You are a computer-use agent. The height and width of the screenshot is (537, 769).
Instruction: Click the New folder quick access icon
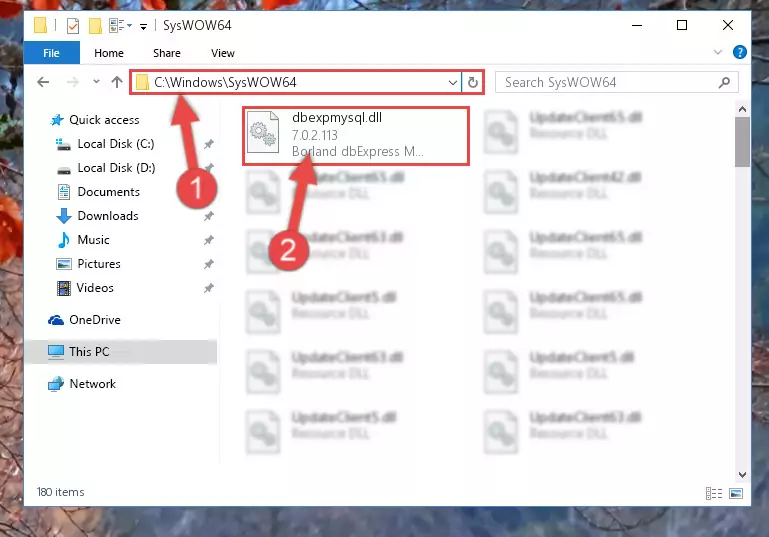tap(95, 26)
